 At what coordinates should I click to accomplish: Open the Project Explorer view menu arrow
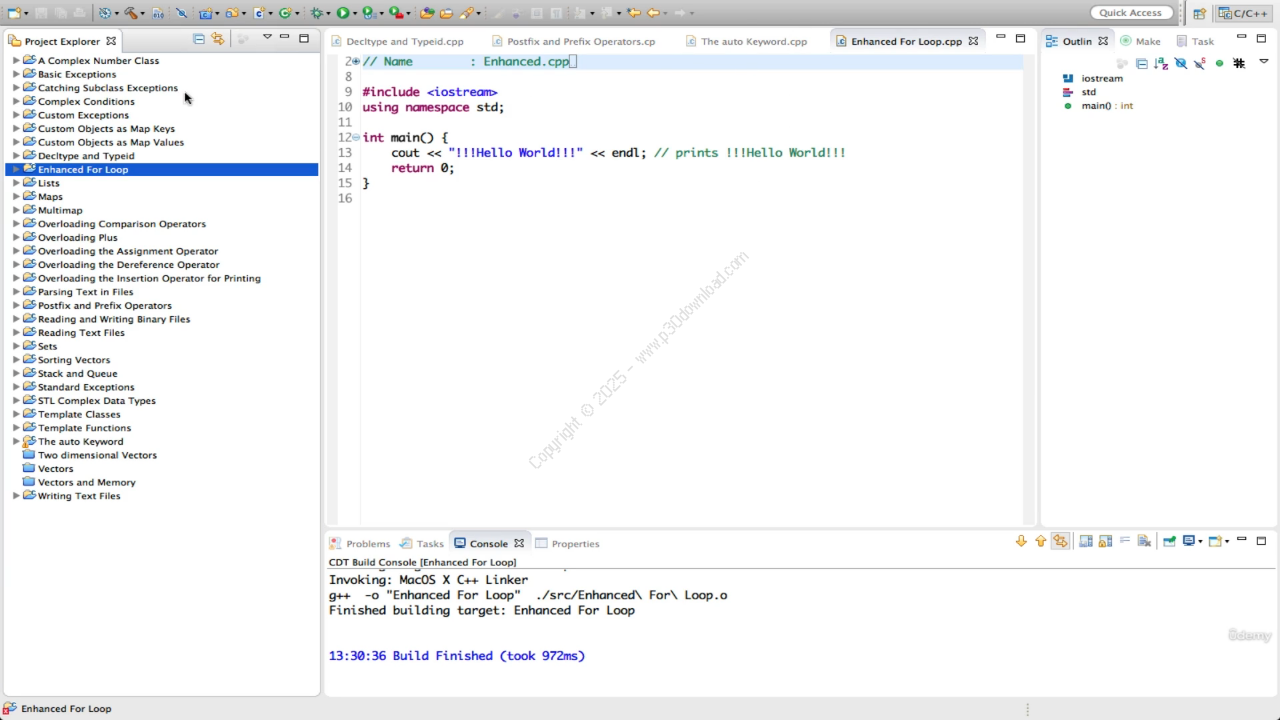(267, 37)
